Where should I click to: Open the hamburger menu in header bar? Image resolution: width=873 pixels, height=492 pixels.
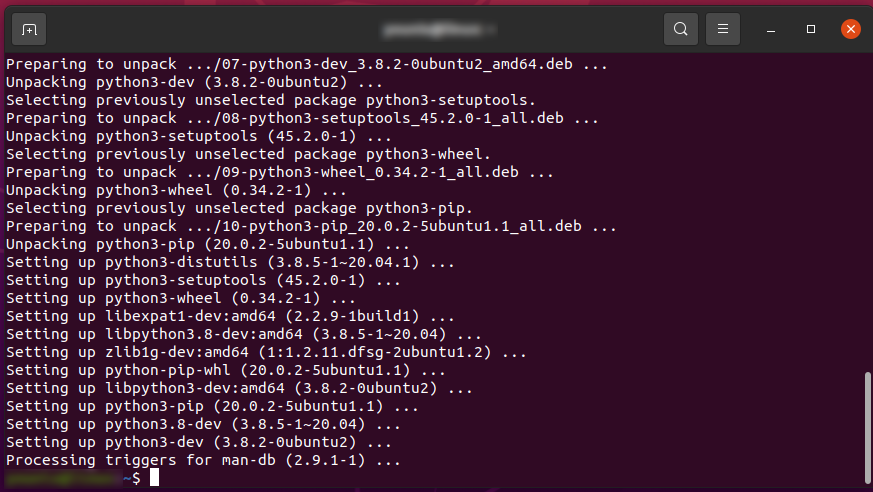pyautogui.click(x=723, y=29)
